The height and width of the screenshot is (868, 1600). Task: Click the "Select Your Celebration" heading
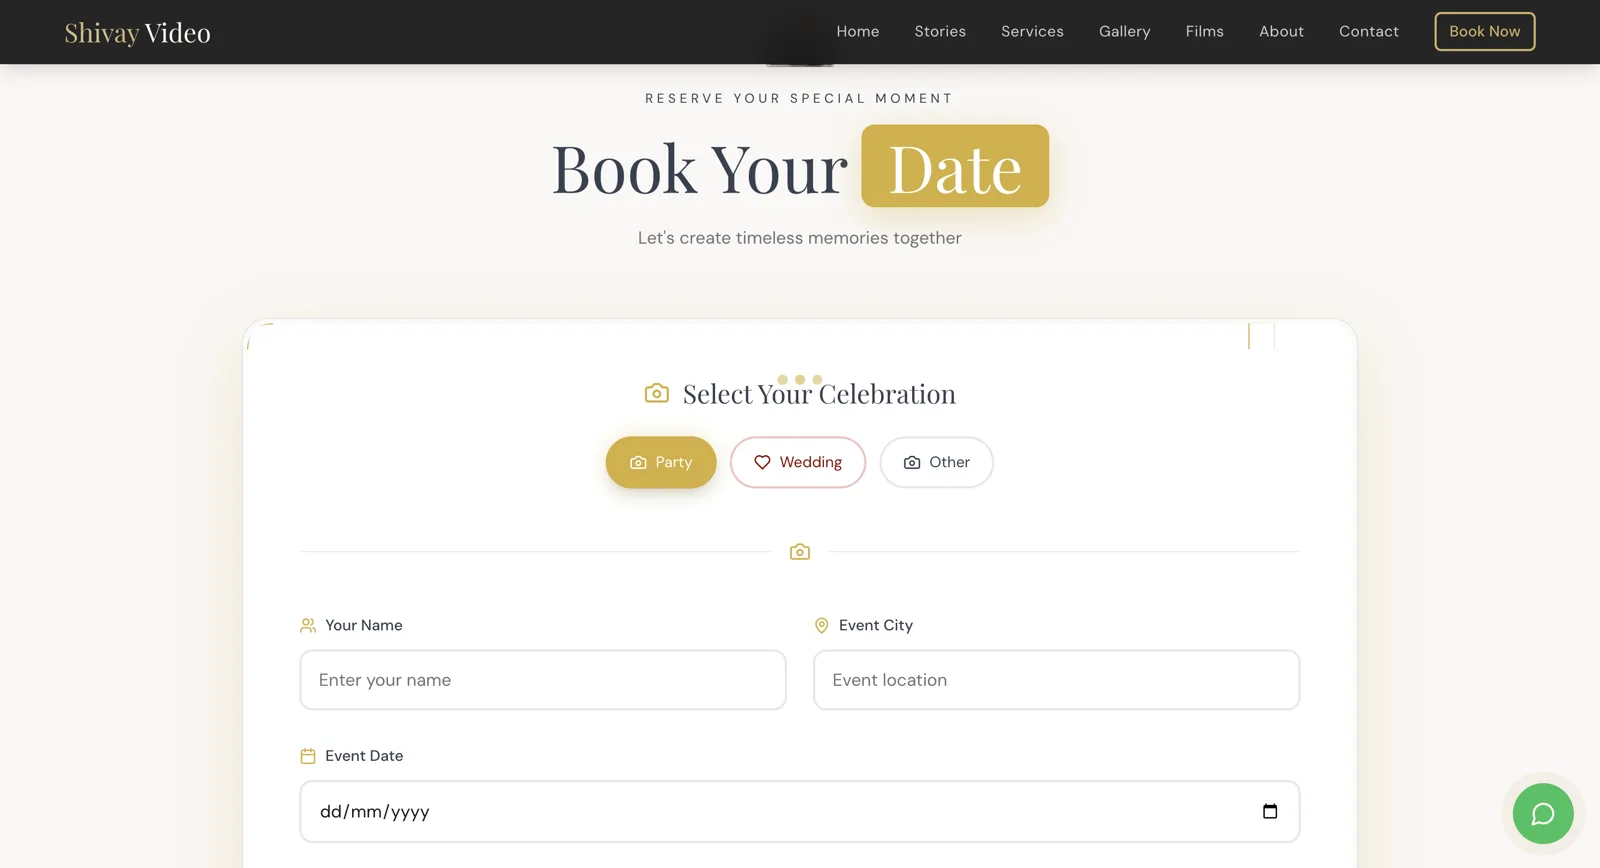click(819, 393)
